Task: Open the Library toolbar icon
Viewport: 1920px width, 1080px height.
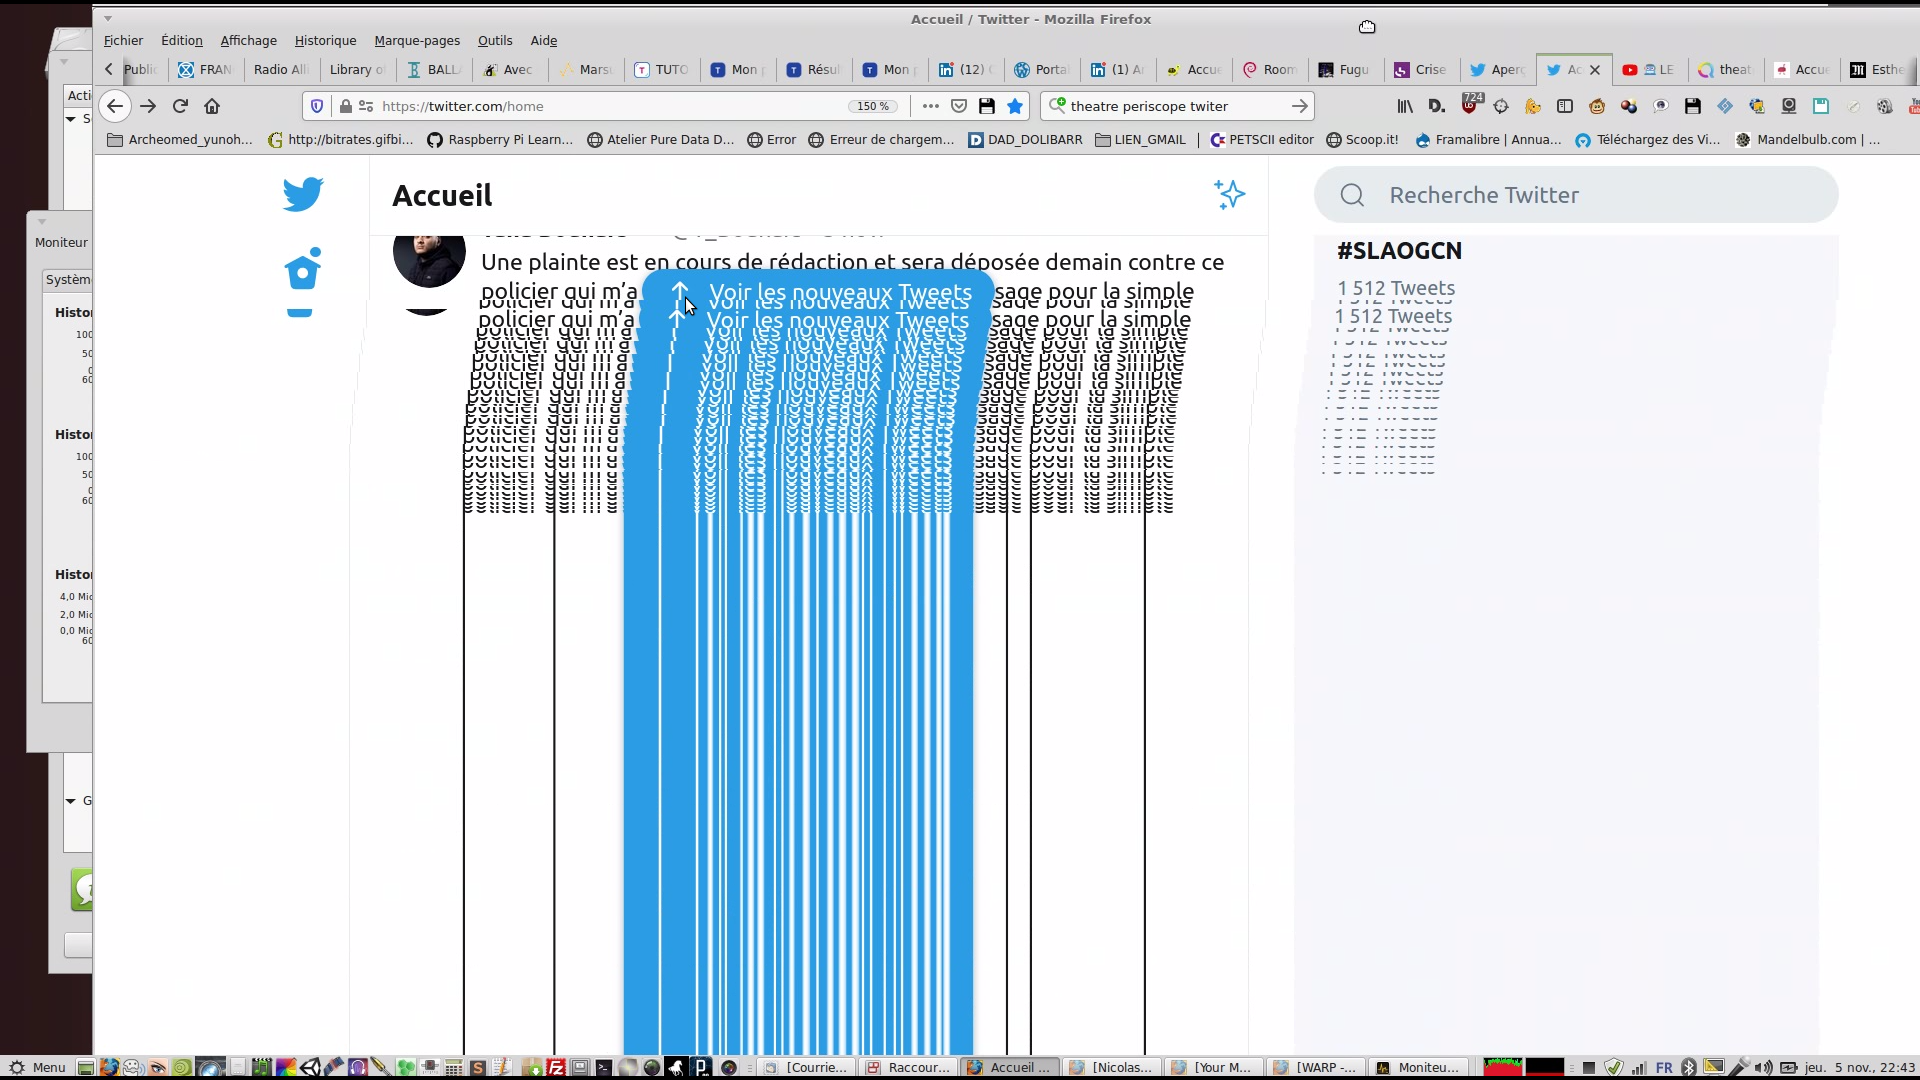Action: [1405, 106]
